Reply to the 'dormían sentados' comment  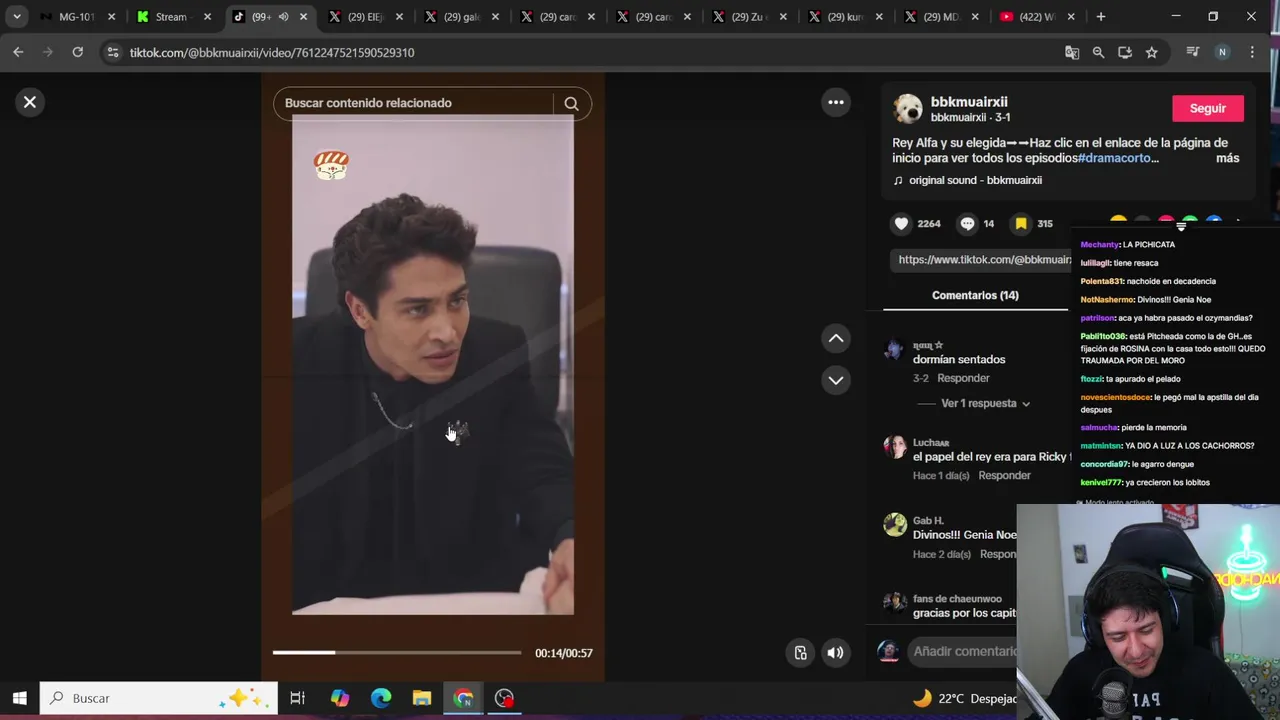pos(963,378)
